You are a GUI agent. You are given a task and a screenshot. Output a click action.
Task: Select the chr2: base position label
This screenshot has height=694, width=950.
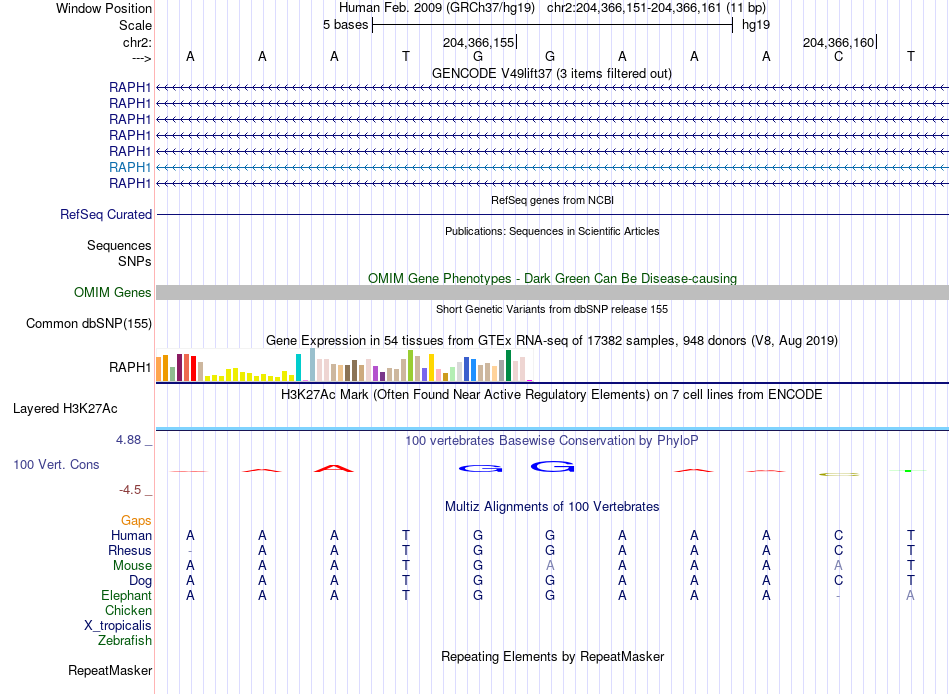point(137,42)
